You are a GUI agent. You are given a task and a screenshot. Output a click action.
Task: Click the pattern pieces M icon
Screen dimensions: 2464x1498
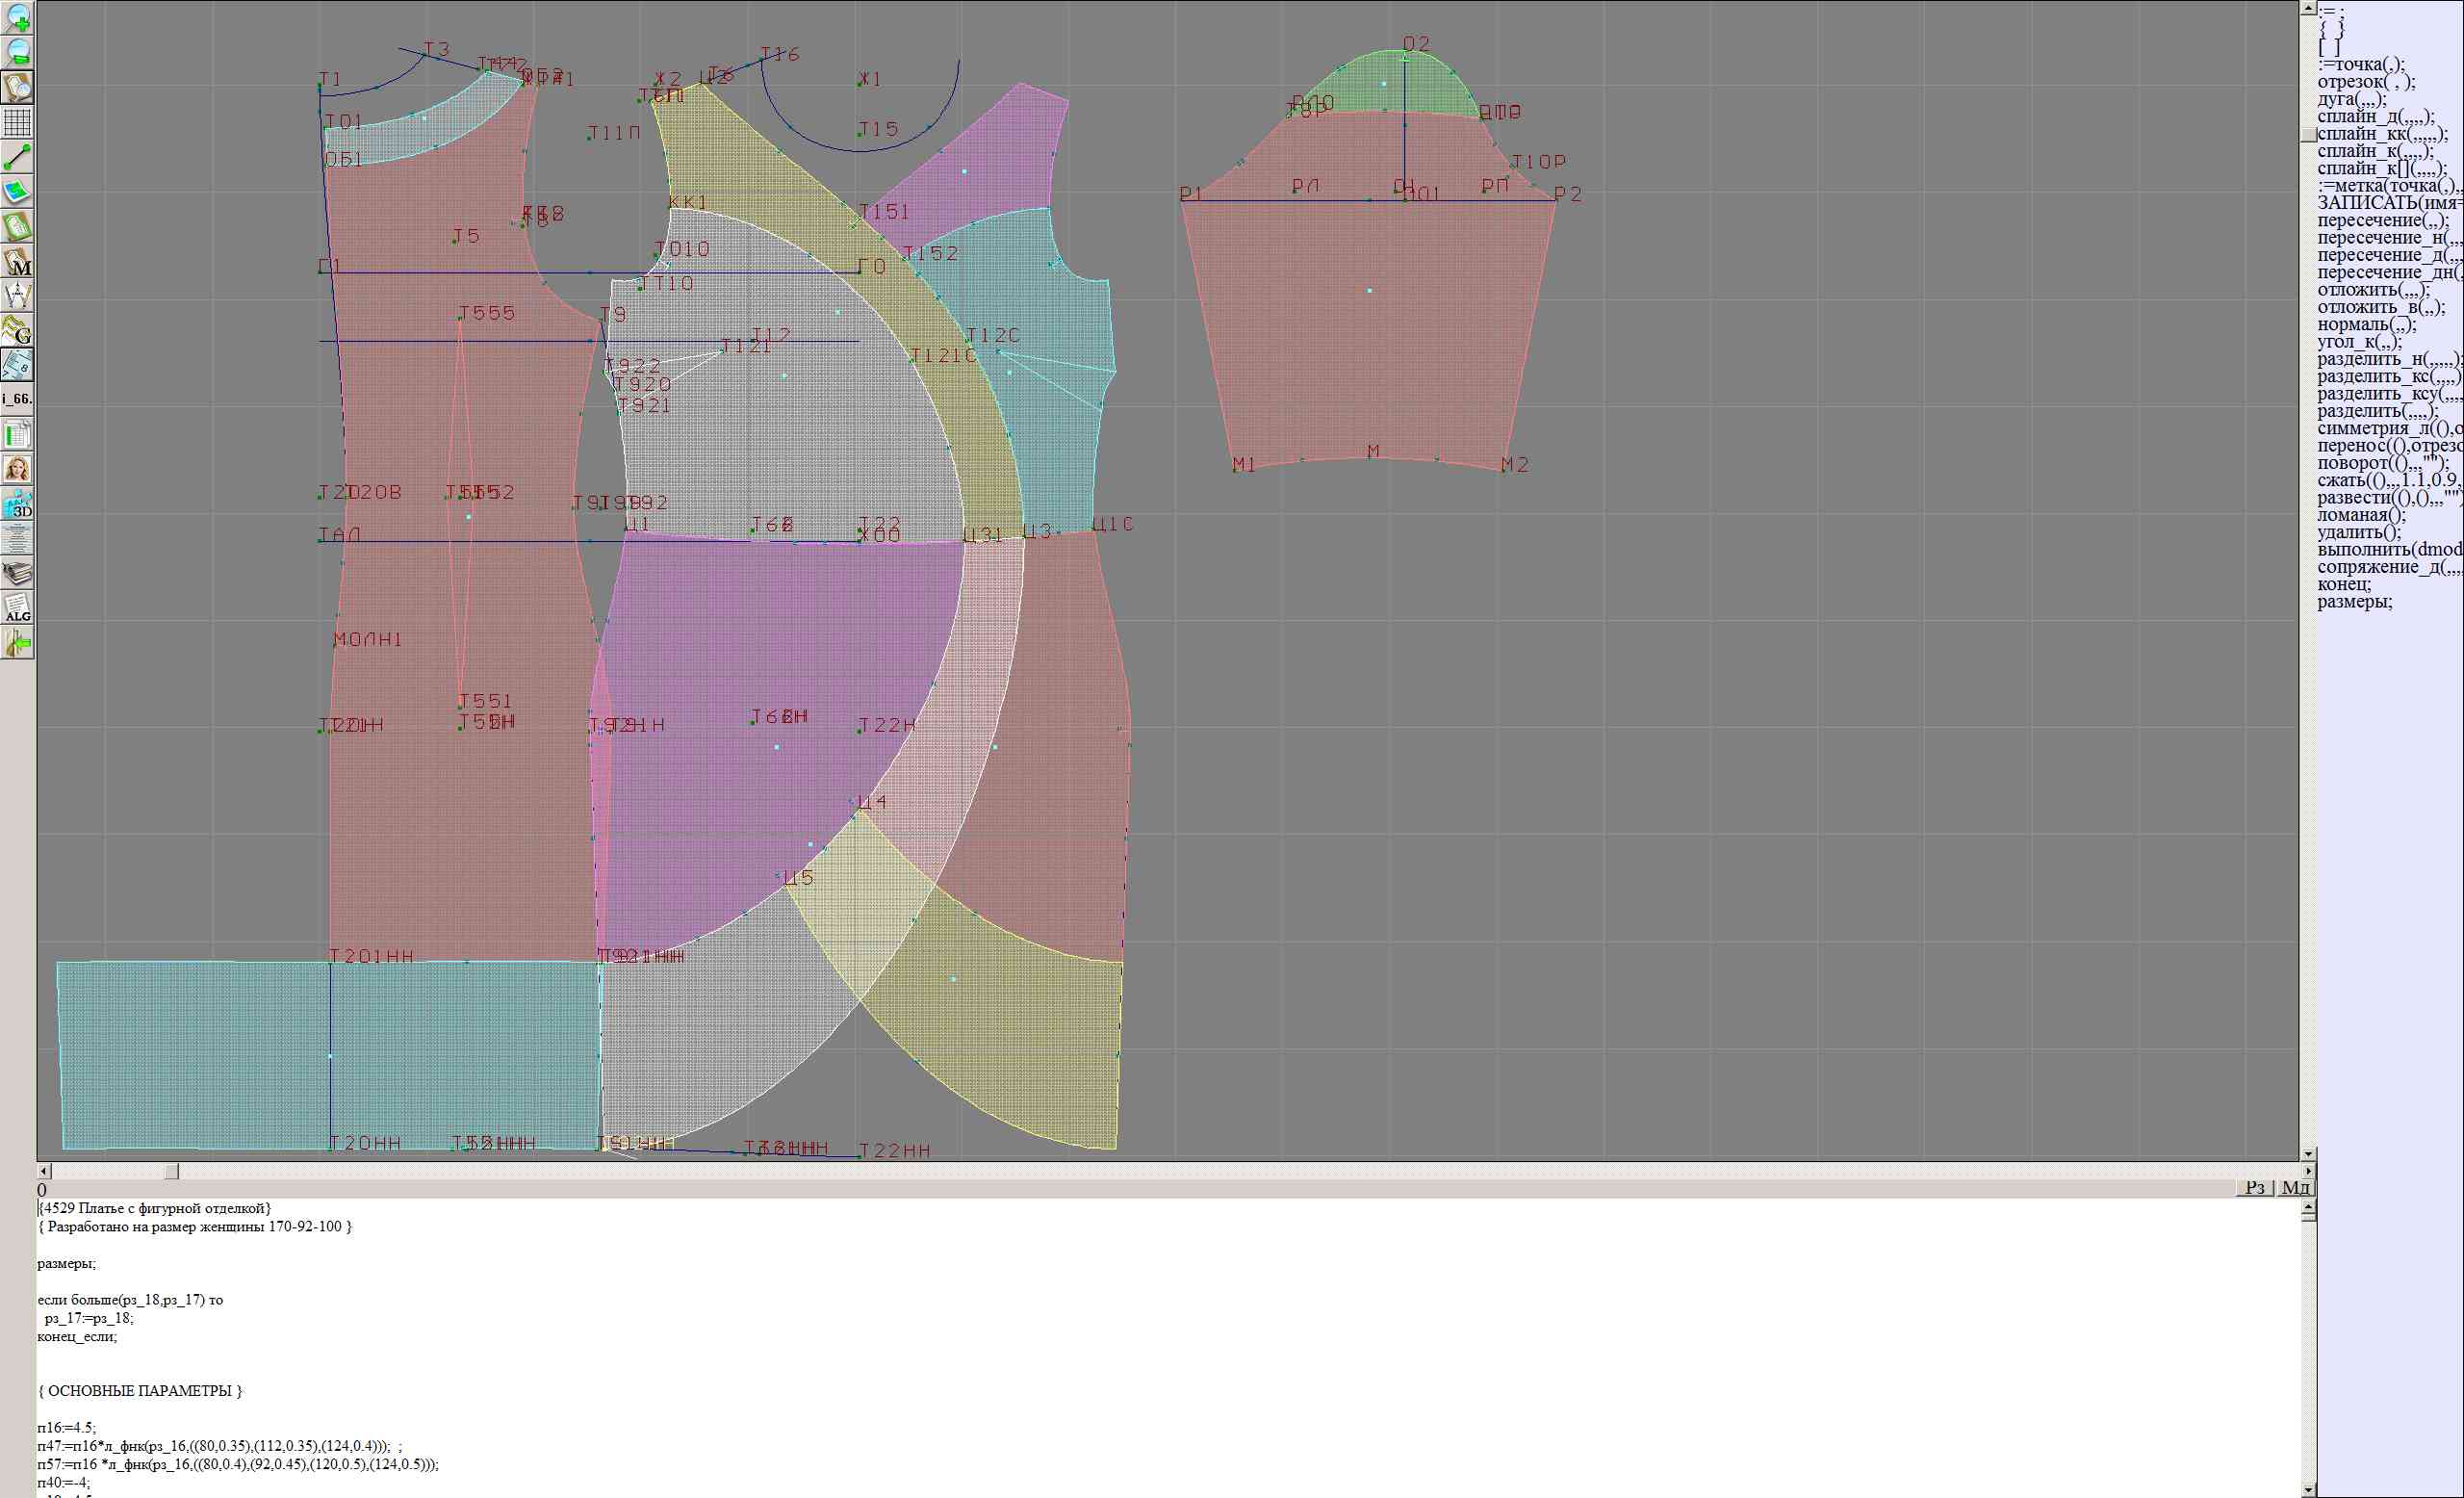pyautogui.click(x=18, y=261)
